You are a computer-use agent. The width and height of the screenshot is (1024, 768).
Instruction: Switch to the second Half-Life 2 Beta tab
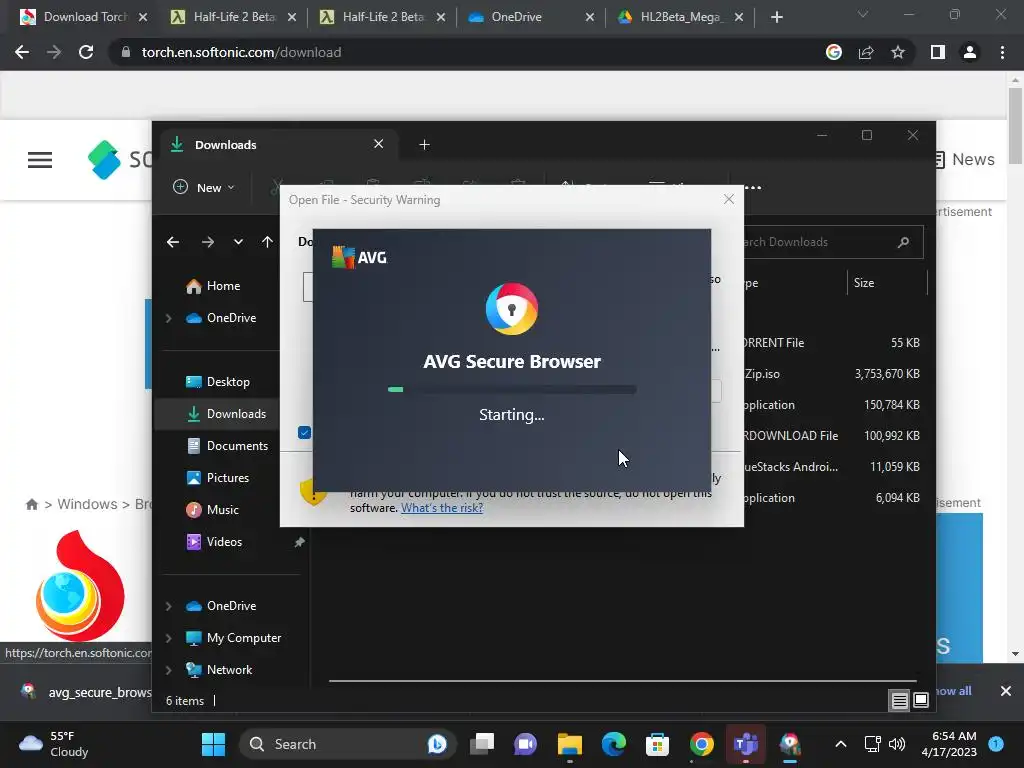tap(382, 17)
